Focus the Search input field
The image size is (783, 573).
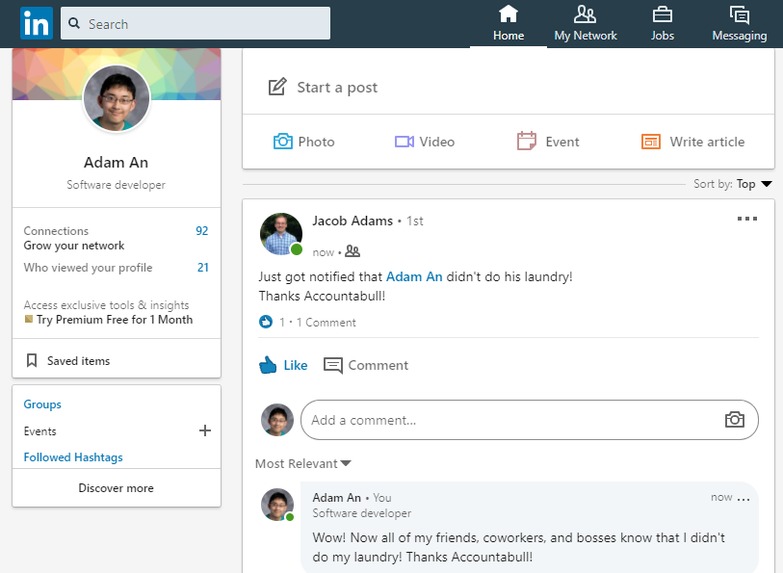coord(195,23)
